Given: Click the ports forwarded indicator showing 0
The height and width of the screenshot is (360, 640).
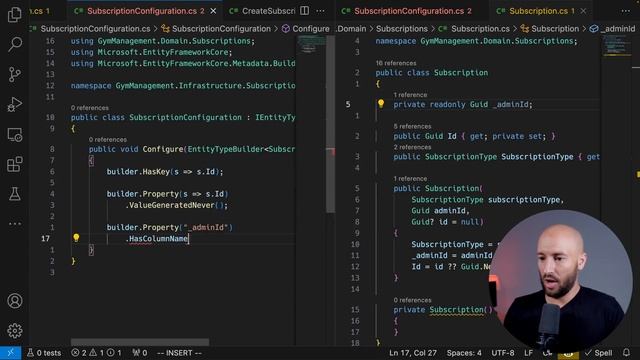Looking at the screenshot, I should click(x=140, y=353).
